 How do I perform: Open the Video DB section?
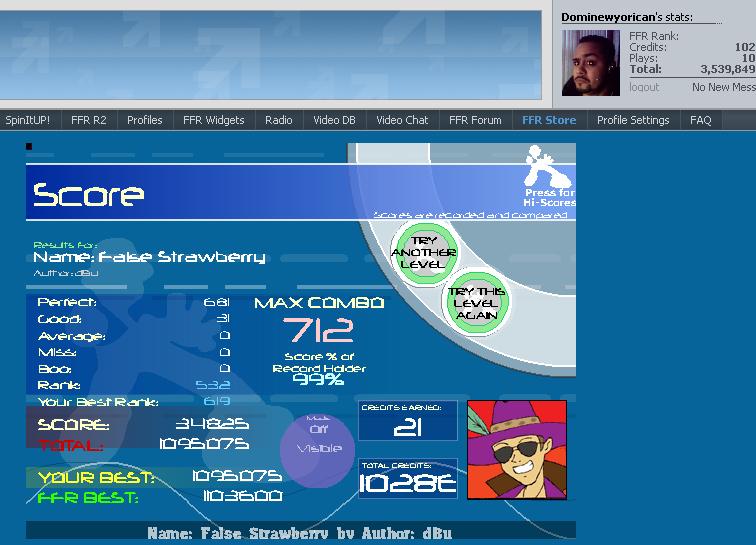point(334,120)
